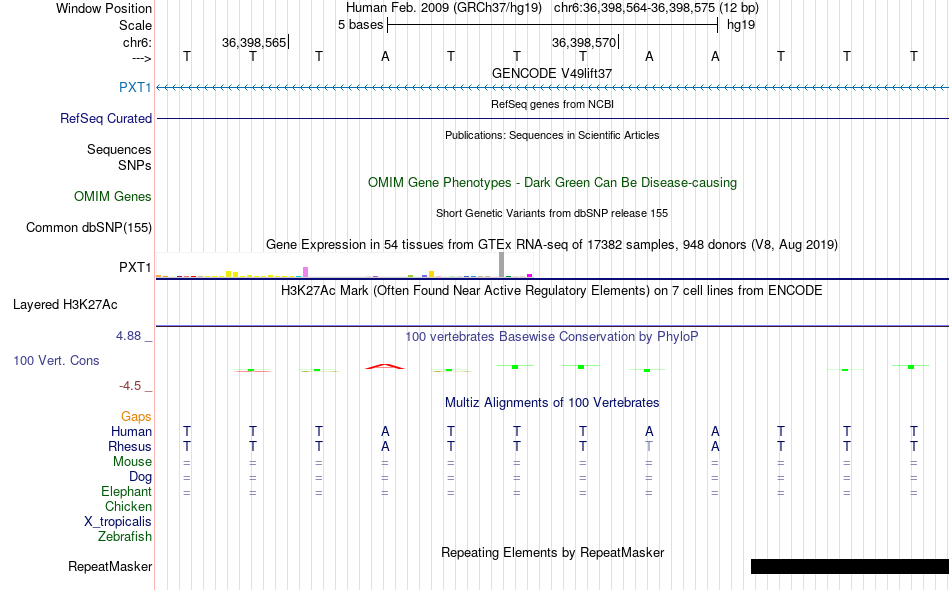Open the RefSeq Curated track label

pos(106,118)
